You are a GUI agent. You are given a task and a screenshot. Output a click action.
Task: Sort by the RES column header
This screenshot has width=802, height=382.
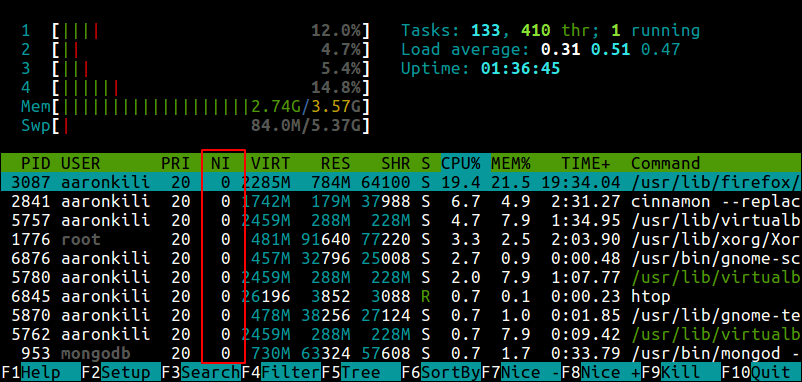336,164
